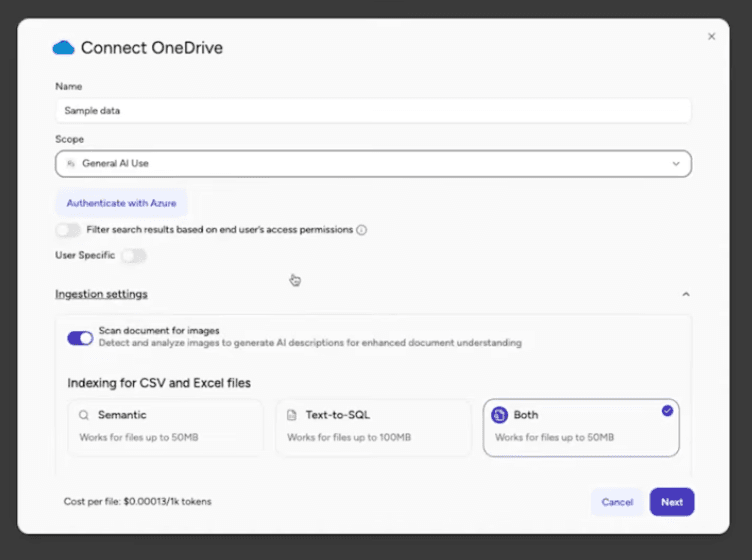Click the Scope field label

tap(70, 139)
